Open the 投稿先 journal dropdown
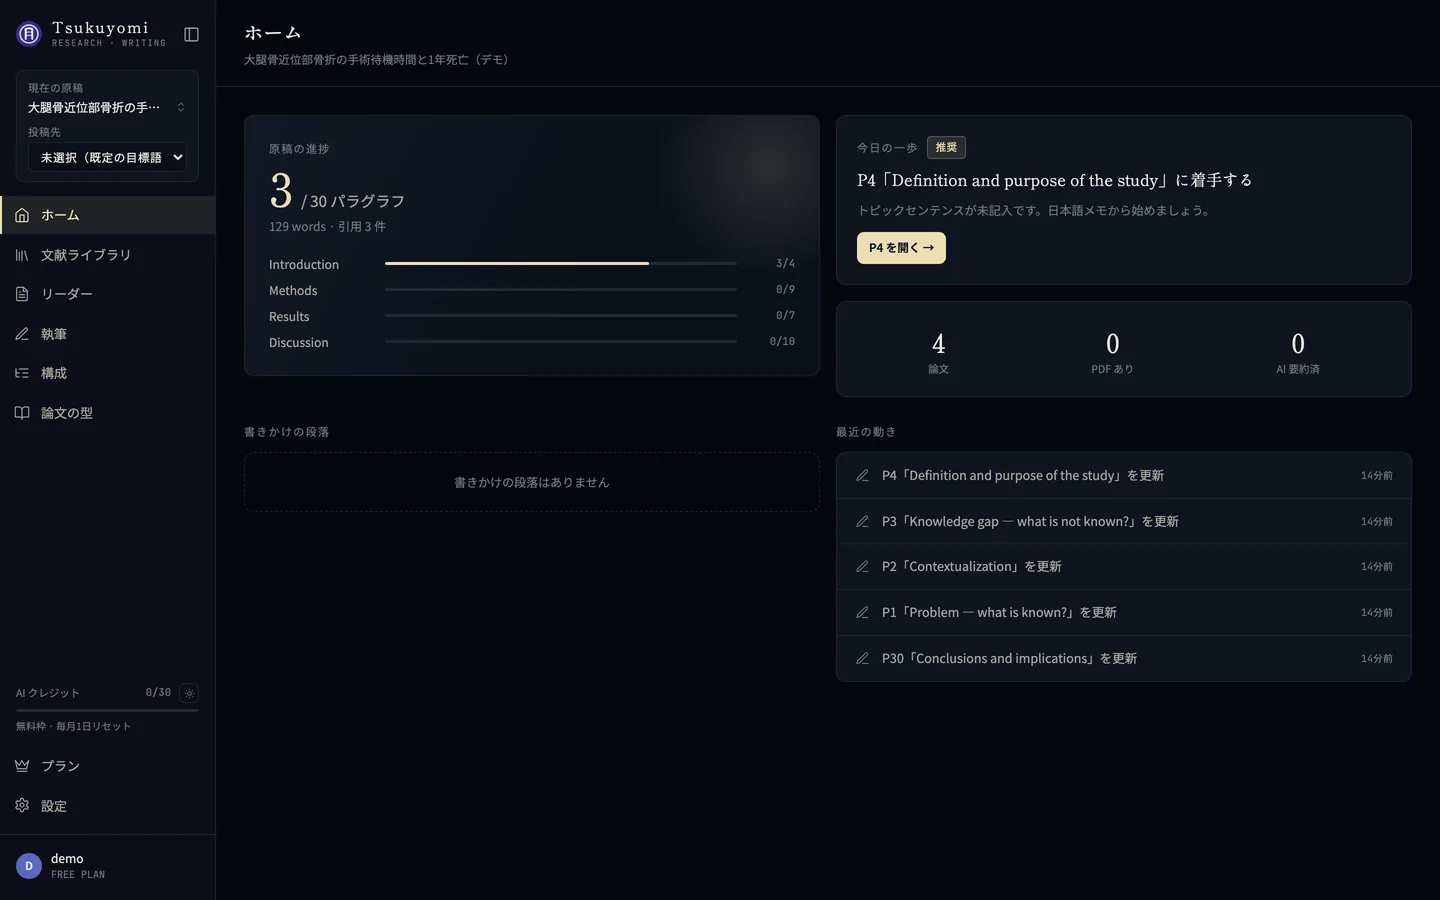 [107, 157]
